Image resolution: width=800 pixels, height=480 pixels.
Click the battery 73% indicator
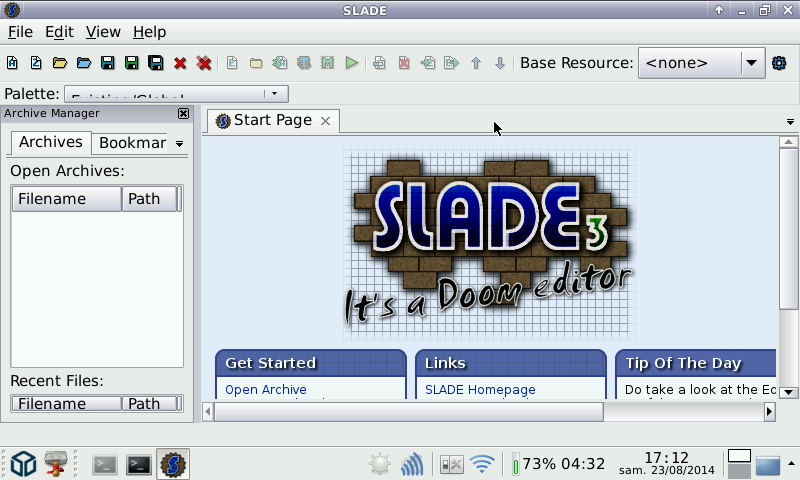pyautogui.click(x=559, y=464)
